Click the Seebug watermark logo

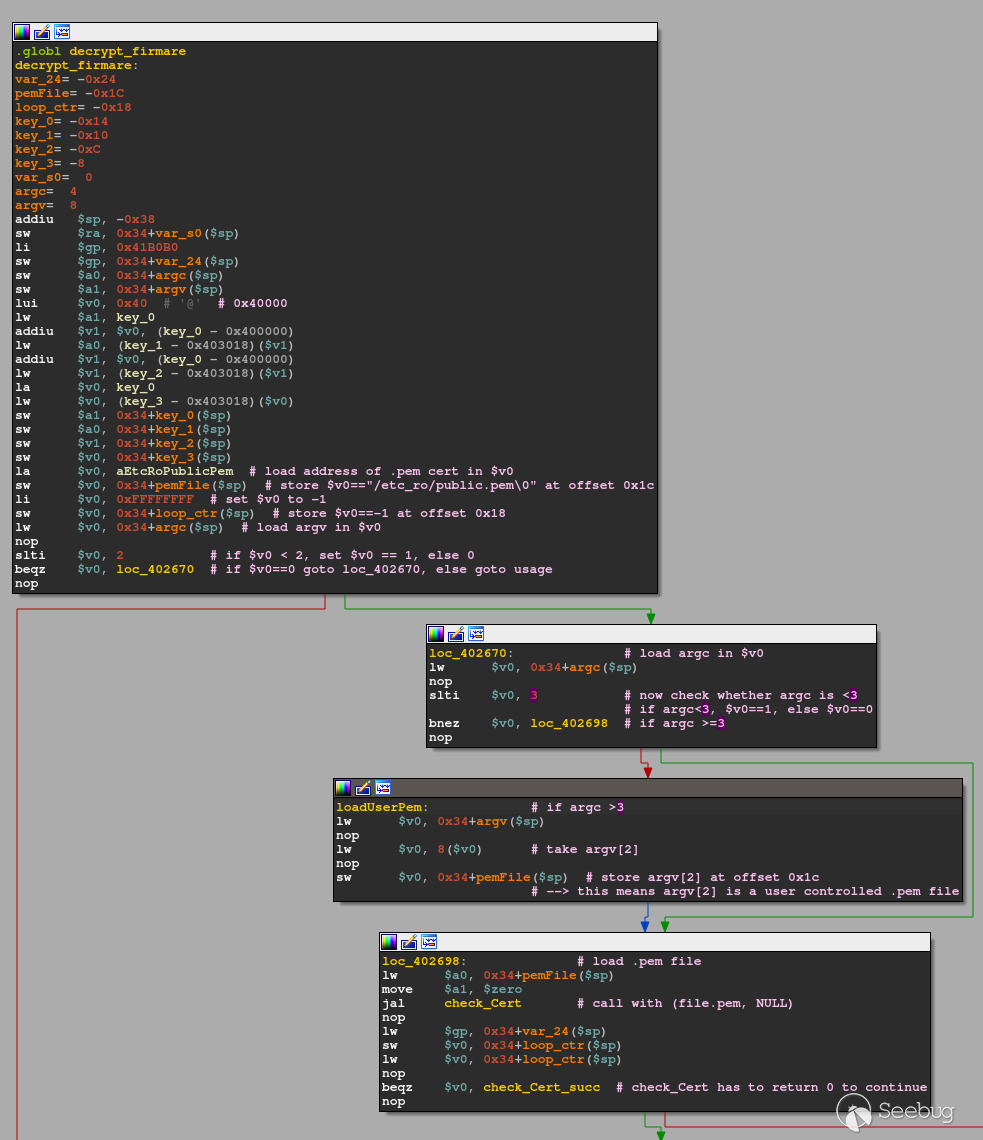pyautogui.click(x=896, y=1110)
